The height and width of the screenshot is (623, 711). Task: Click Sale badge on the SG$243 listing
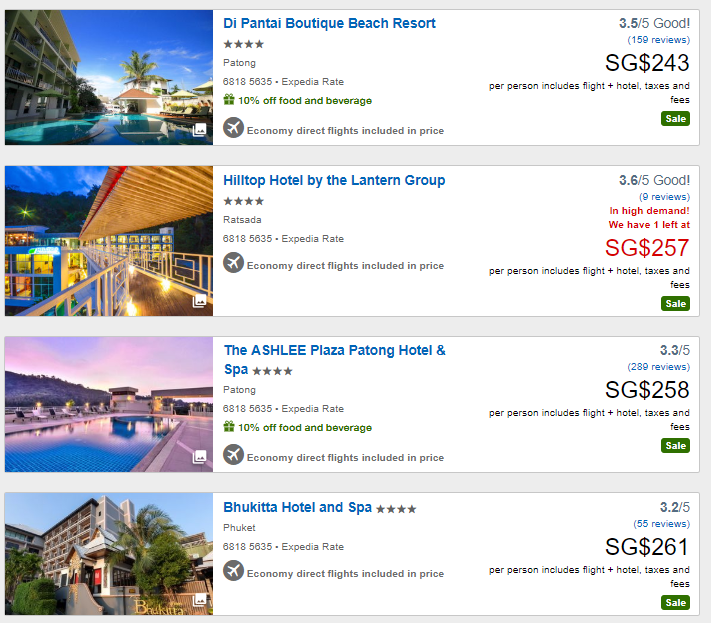click(x=675, y=119)
